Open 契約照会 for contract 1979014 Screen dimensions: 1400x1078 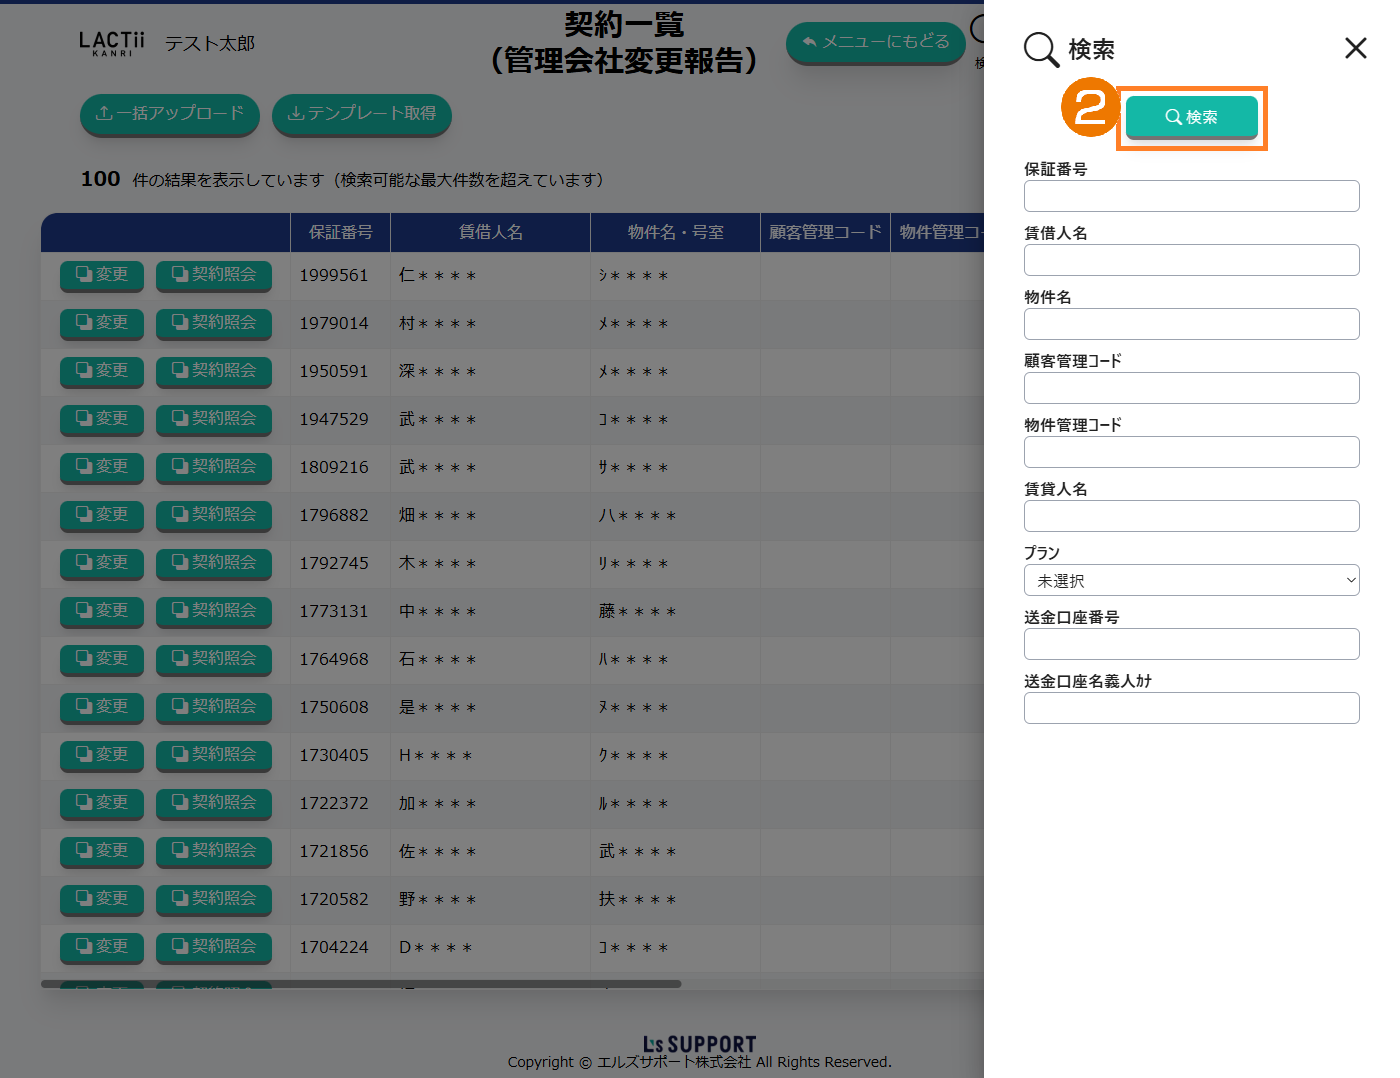coord(214,323)
